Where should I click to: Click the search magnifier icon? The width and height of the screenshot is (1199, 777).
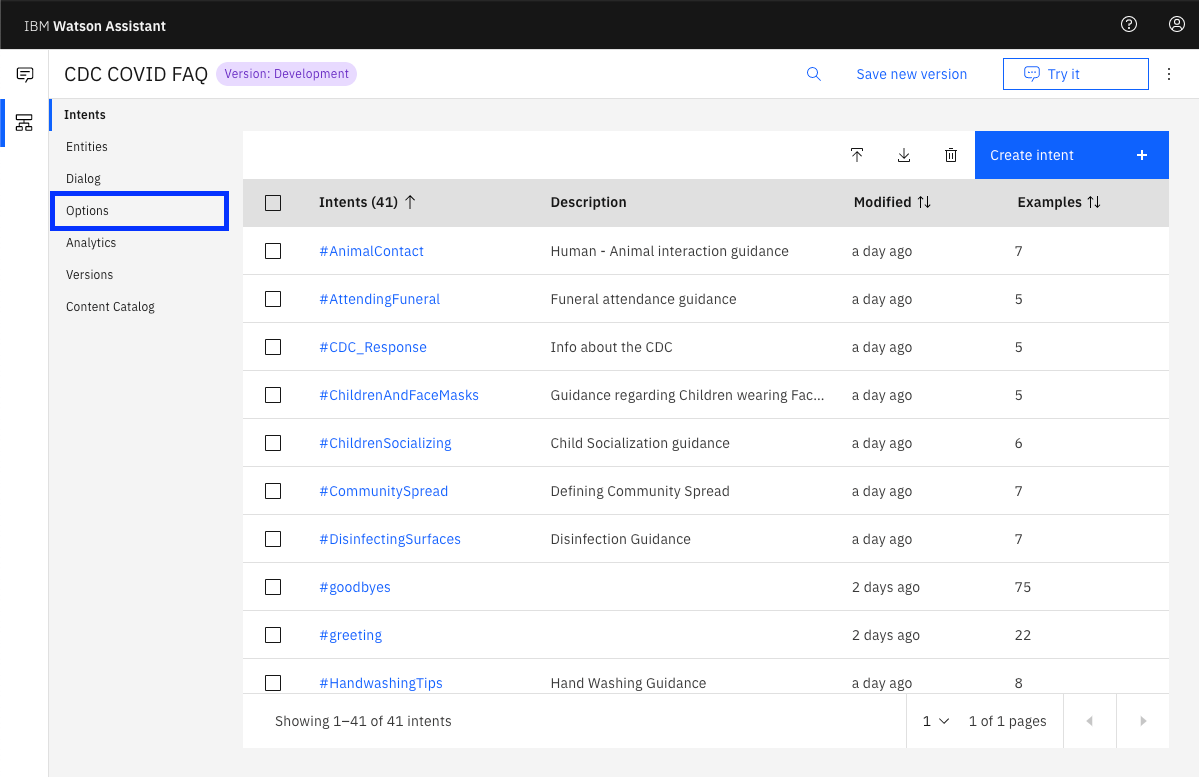pos(814,74)
